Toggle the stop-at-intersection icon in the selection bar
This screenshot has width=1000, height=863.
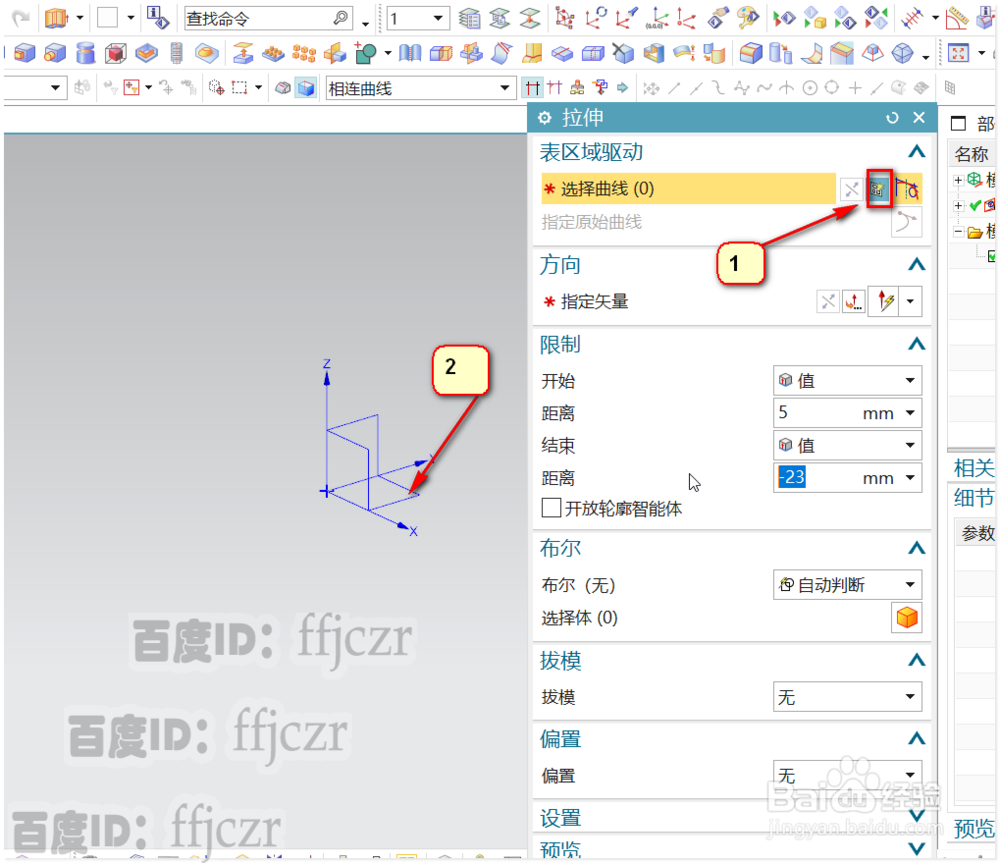pyautogui.click(x=535, y=87)
